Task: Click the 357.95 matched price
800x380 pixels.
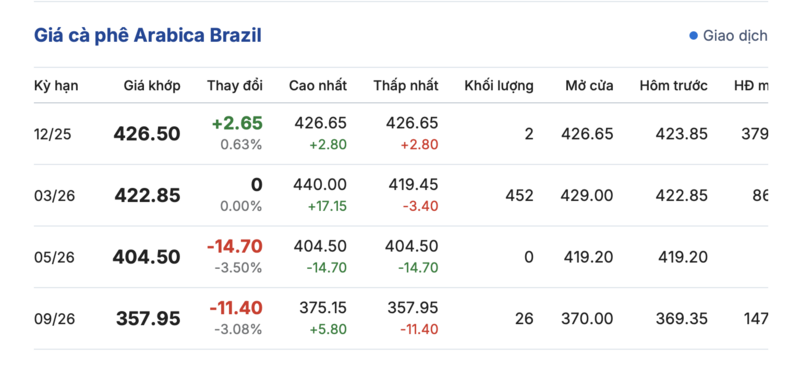Action: (148, 319)
